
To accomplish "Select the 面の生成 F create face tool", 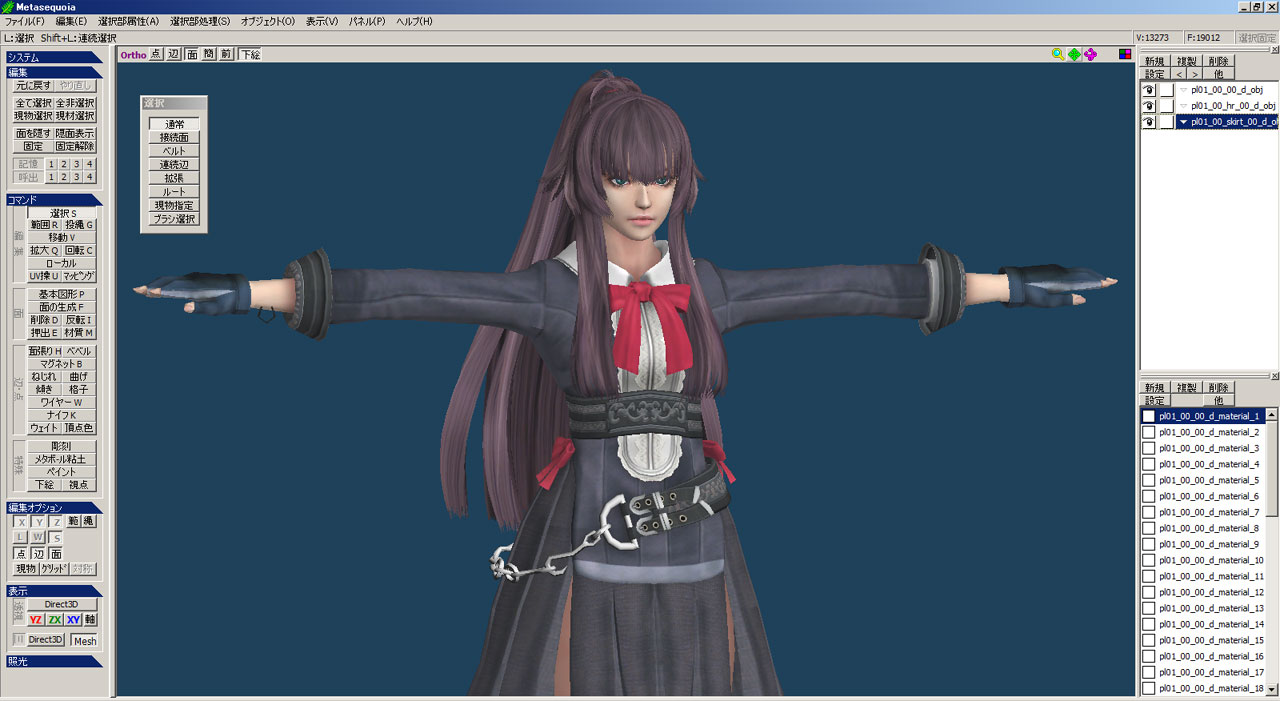I will (62, 307).
